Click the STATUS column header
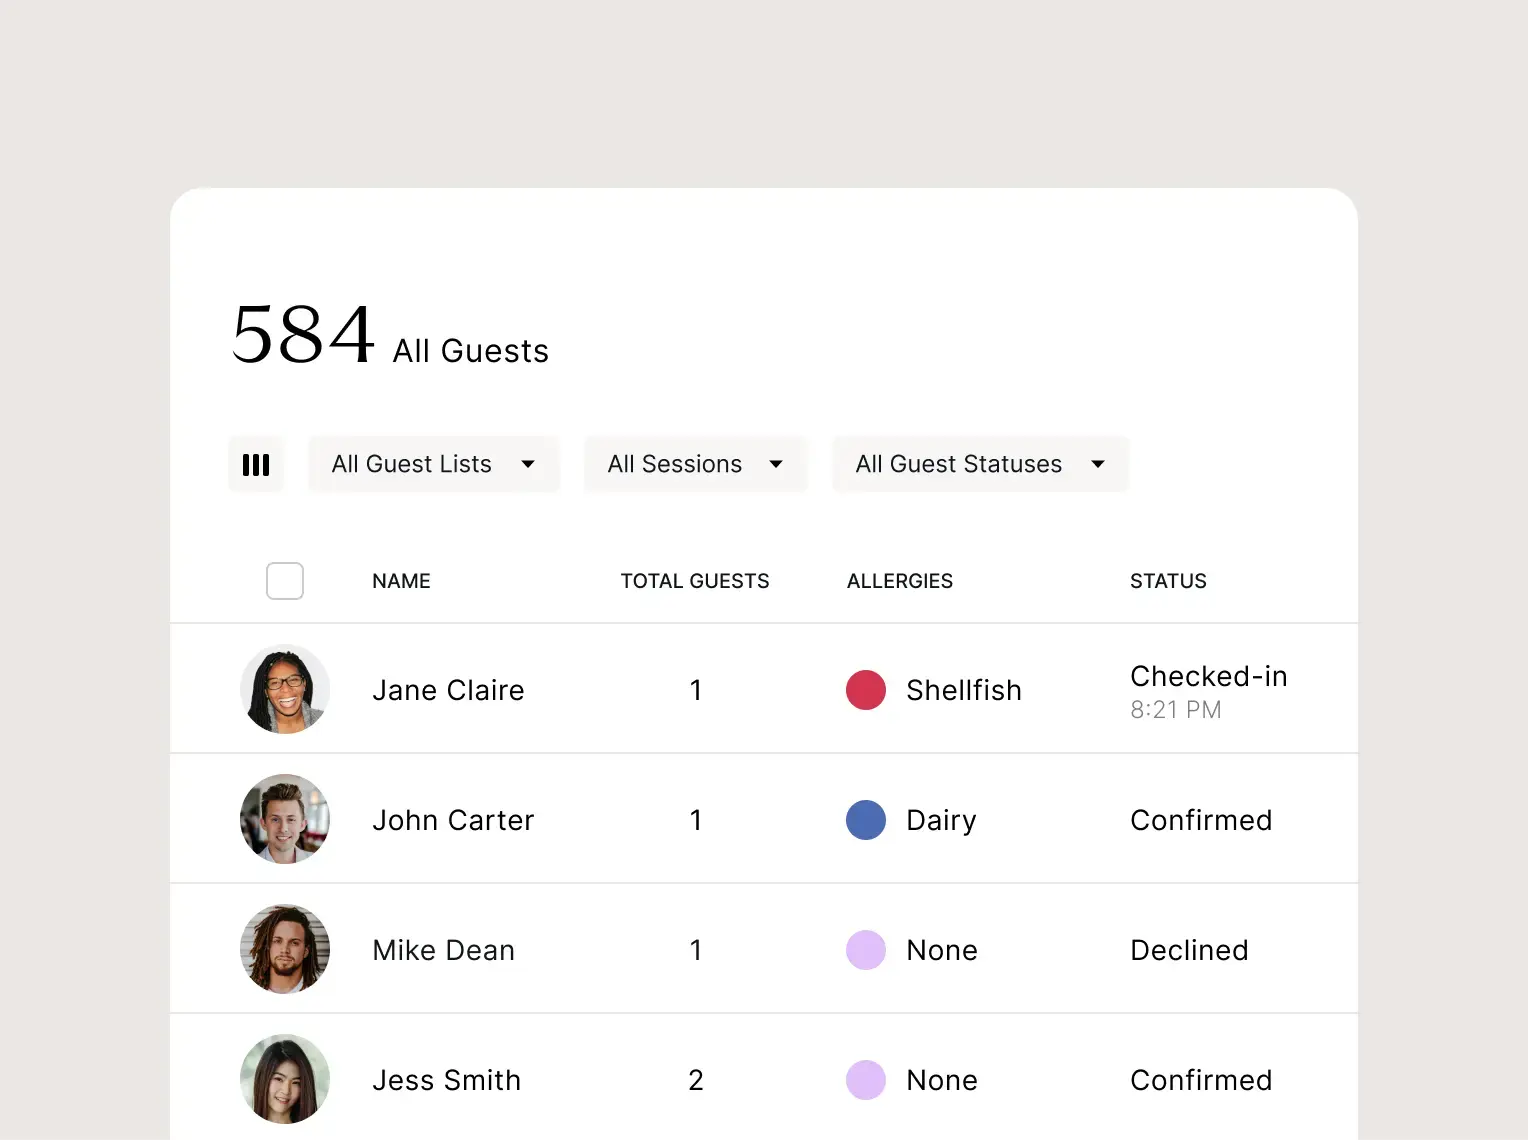The width and height of the screenshot is (1528, 1140). [x=1168, y=581]
